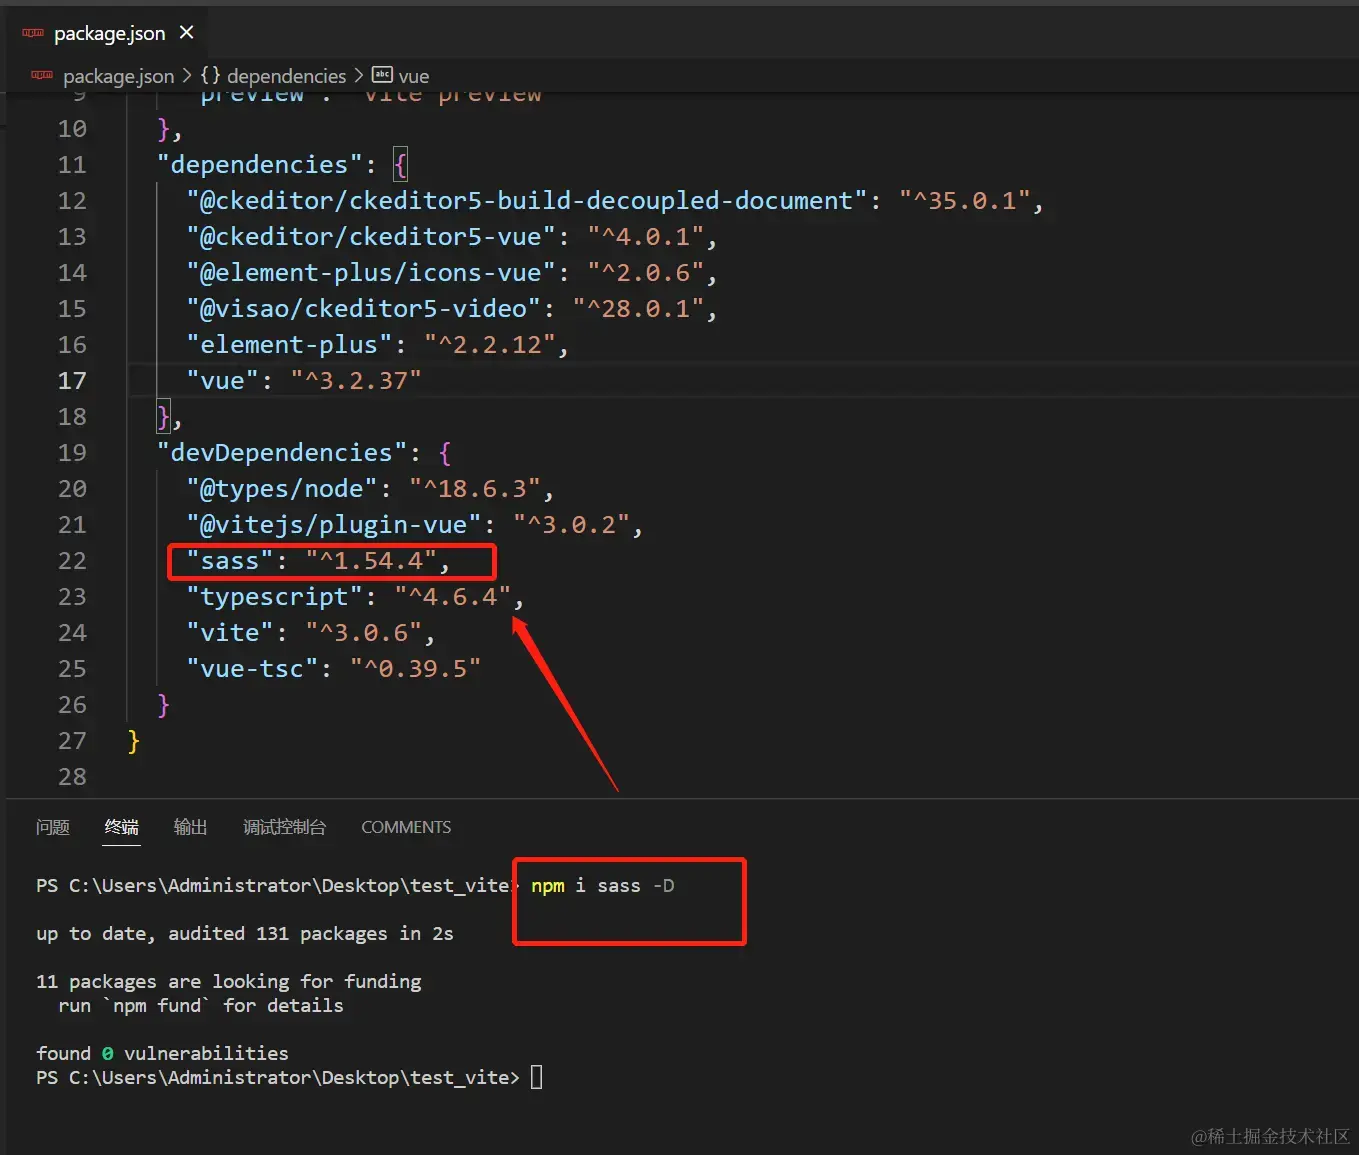Click the npm file icon in tab
This screenshot has width=1359, height=1155.
click(x=33, y=33)
